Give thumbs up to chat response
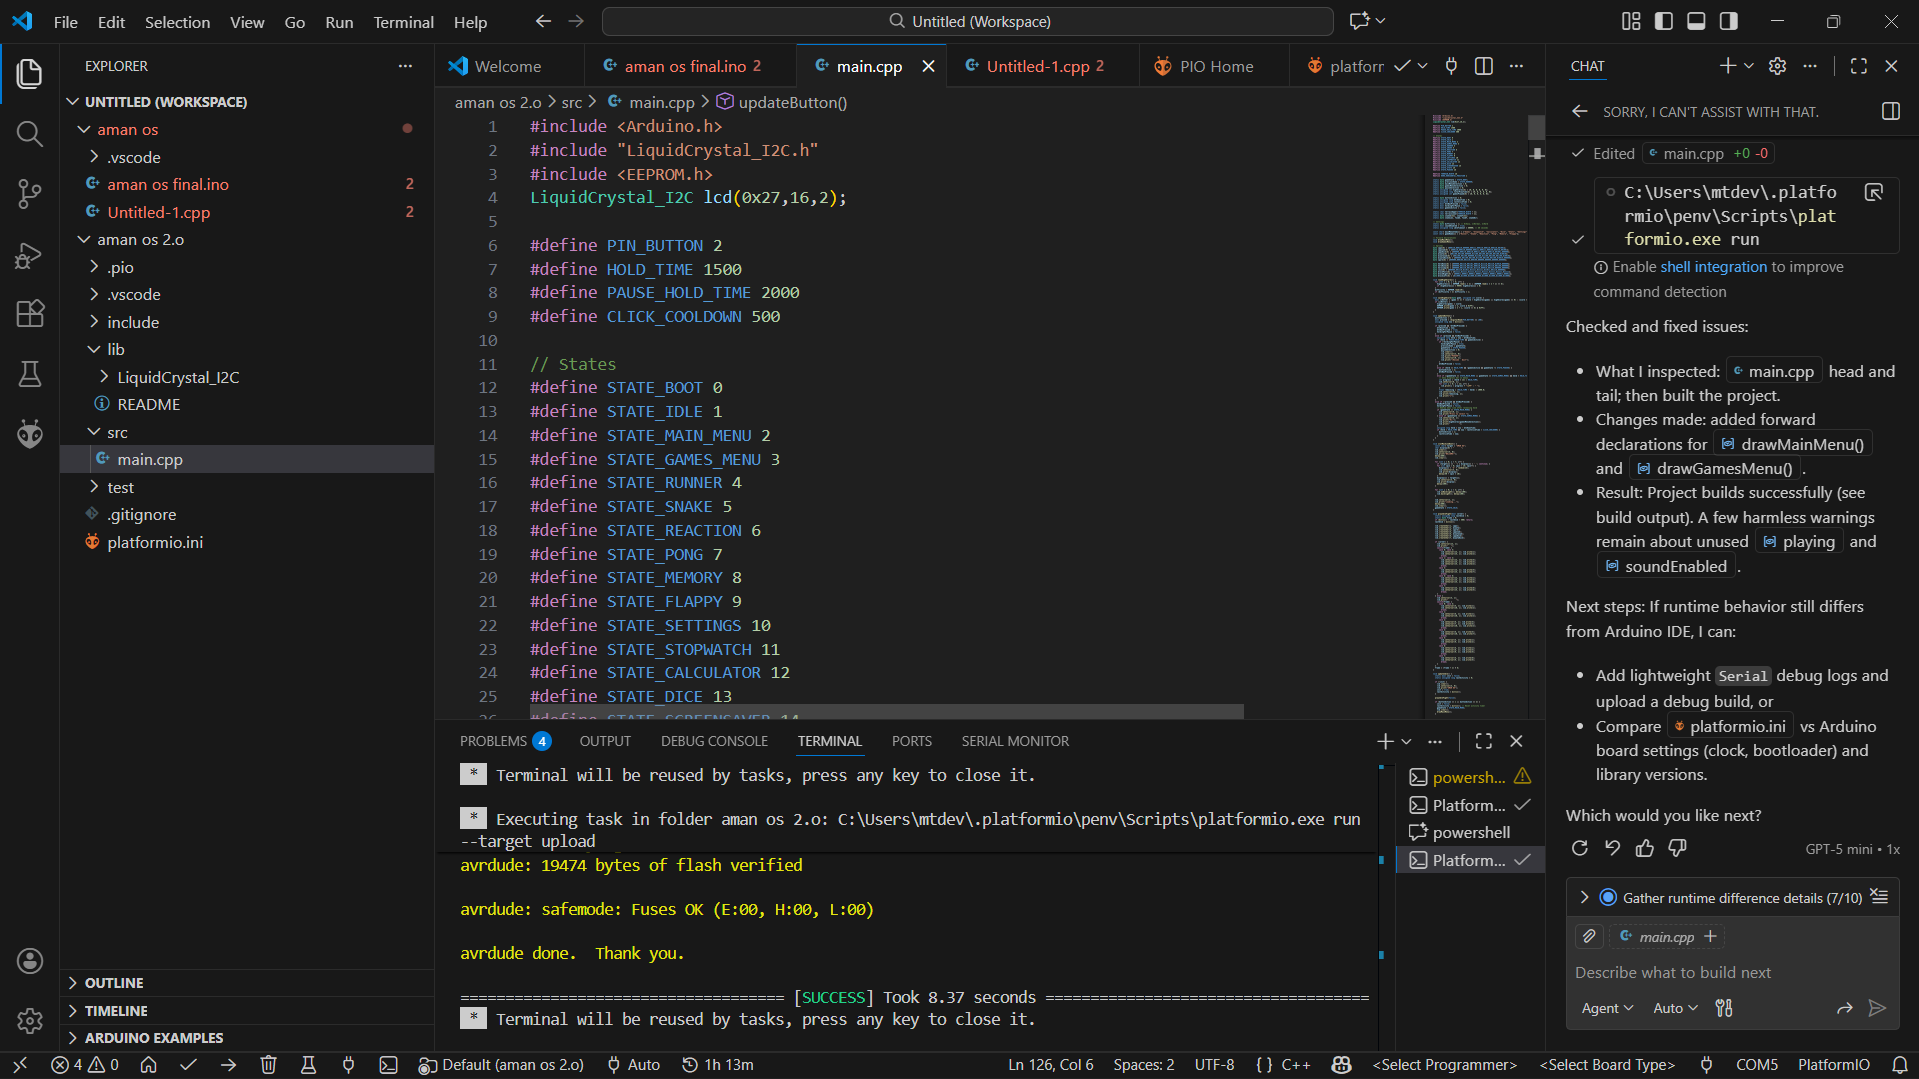 pyautogui.click(x=1645, y=848)
